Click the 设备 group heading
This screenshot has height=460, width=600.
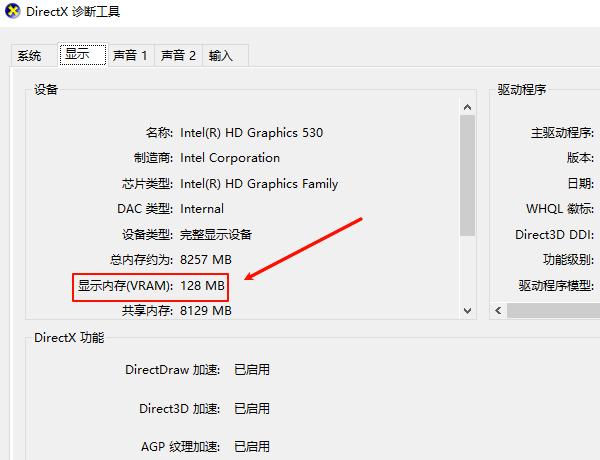point(46,90)
